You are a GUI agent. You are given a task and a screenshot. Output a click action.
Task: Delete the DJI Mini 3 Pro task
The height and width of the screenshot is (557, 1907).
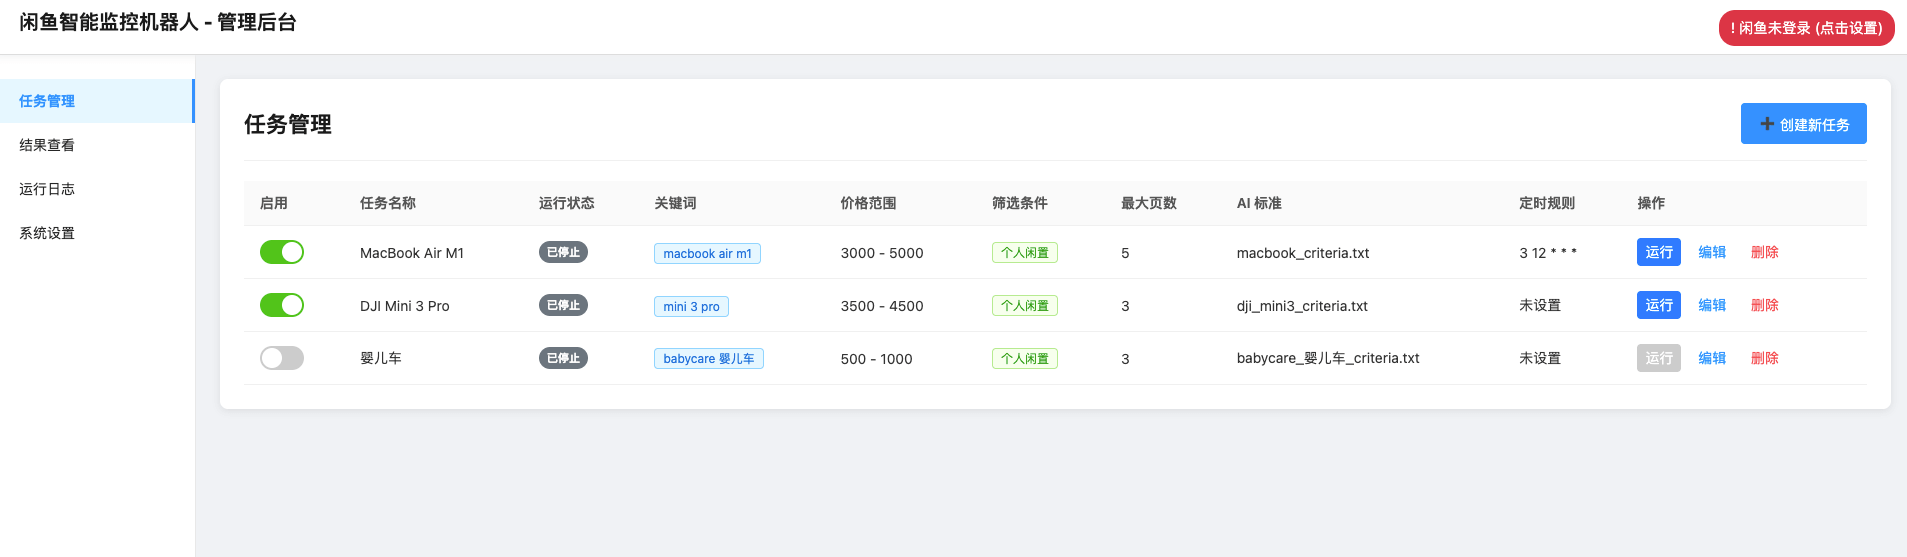(1764, 305)
